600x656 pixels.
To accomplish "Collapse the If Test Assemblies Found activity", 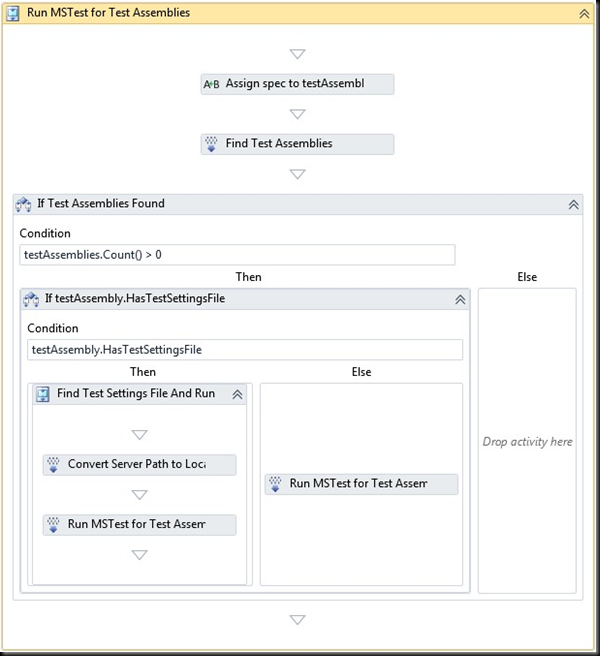I will (574, 204).
